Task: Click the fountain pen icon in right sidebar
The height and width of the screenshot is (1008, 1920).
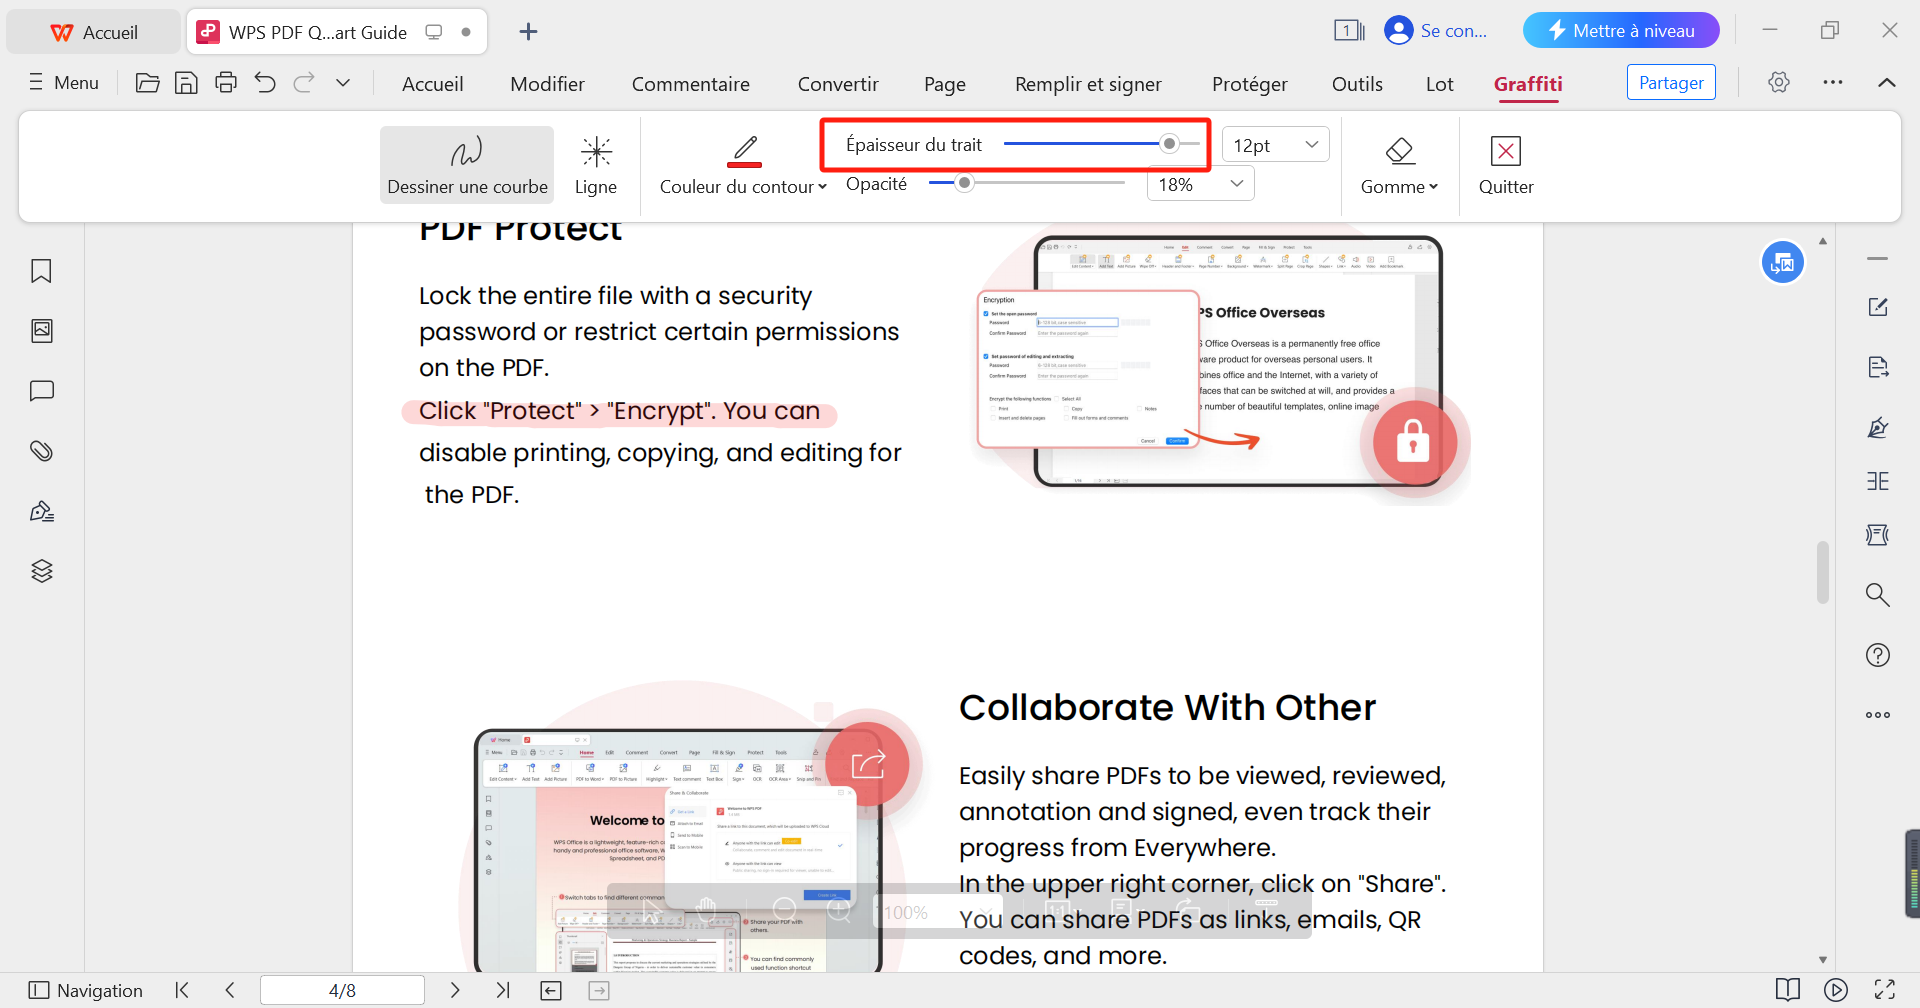Action: click(x=1878, y=428)
